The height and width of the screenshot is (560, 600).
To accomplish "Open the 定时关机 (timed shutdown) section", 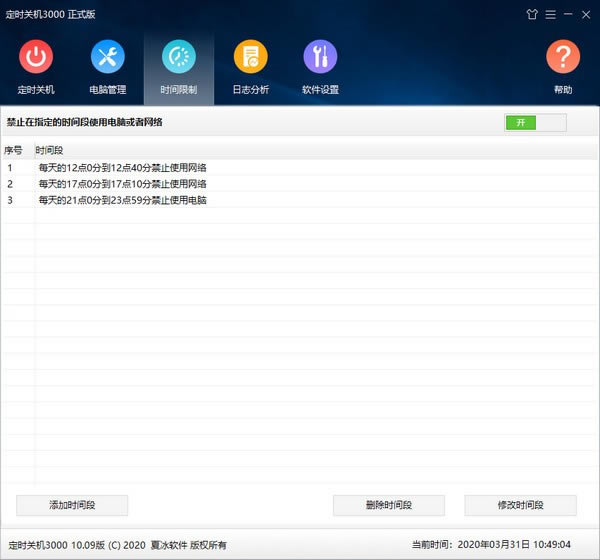I will [36, 66].
